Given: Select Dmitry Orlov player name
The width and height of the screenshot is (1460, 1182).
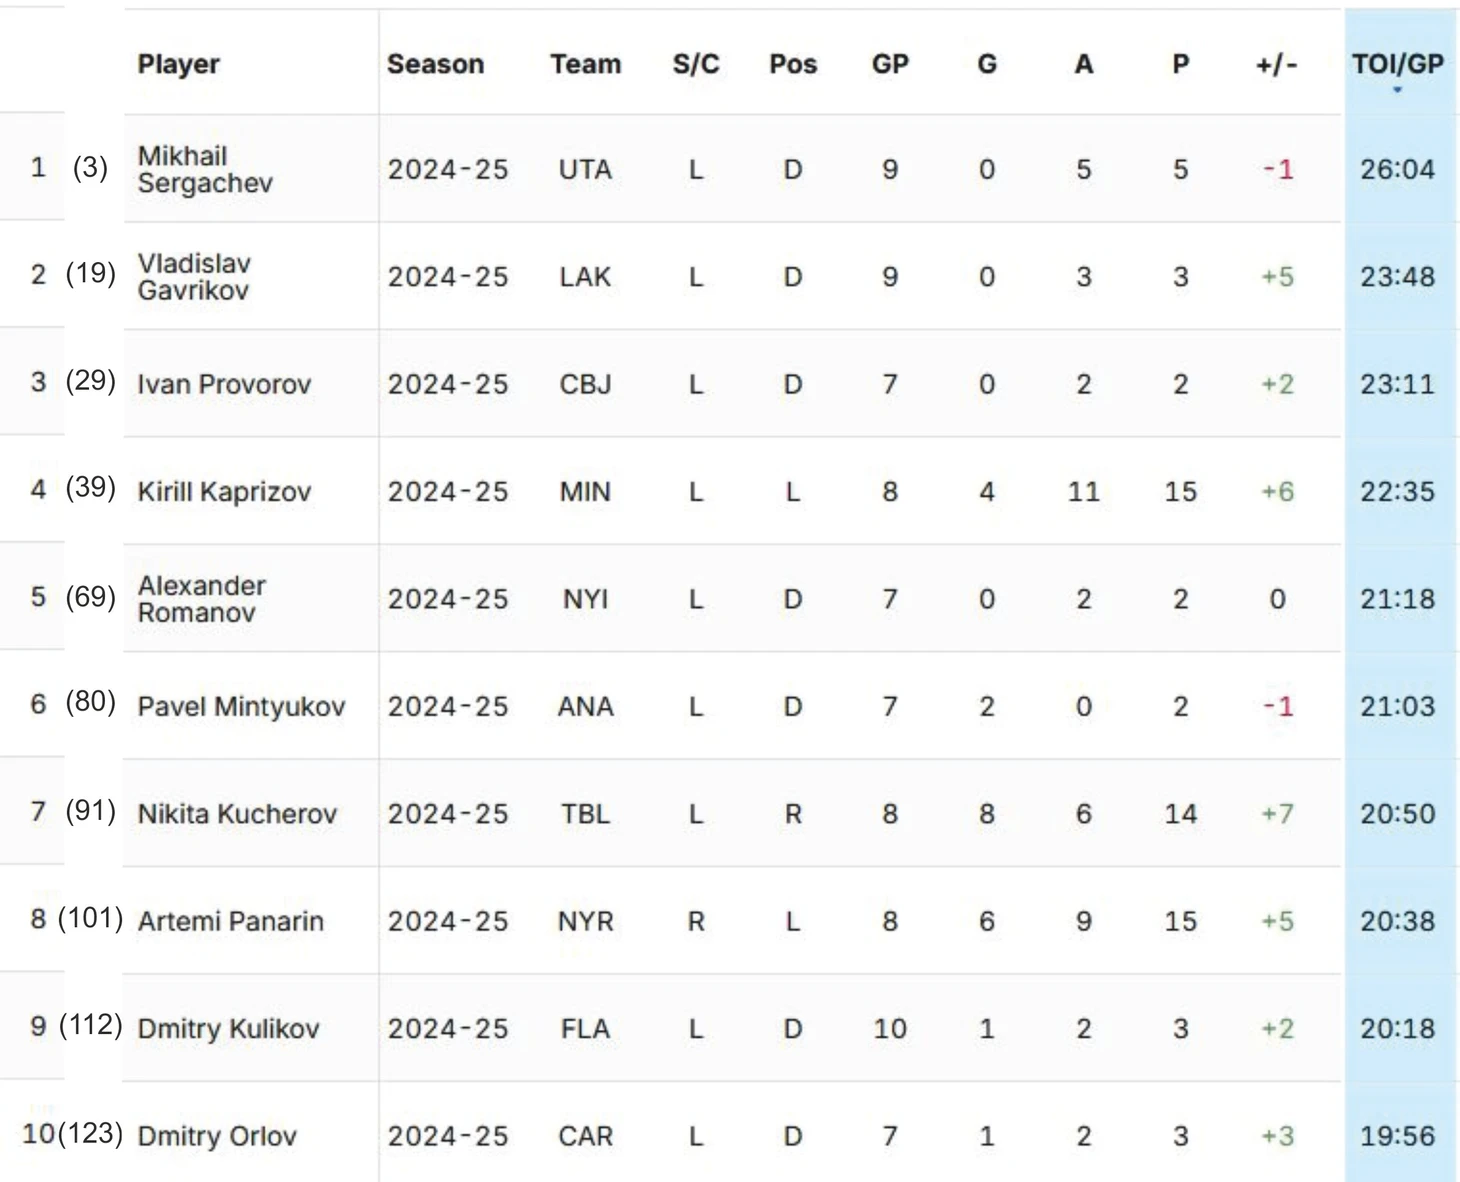Looking at the screenshot, I should [217, 1136].
